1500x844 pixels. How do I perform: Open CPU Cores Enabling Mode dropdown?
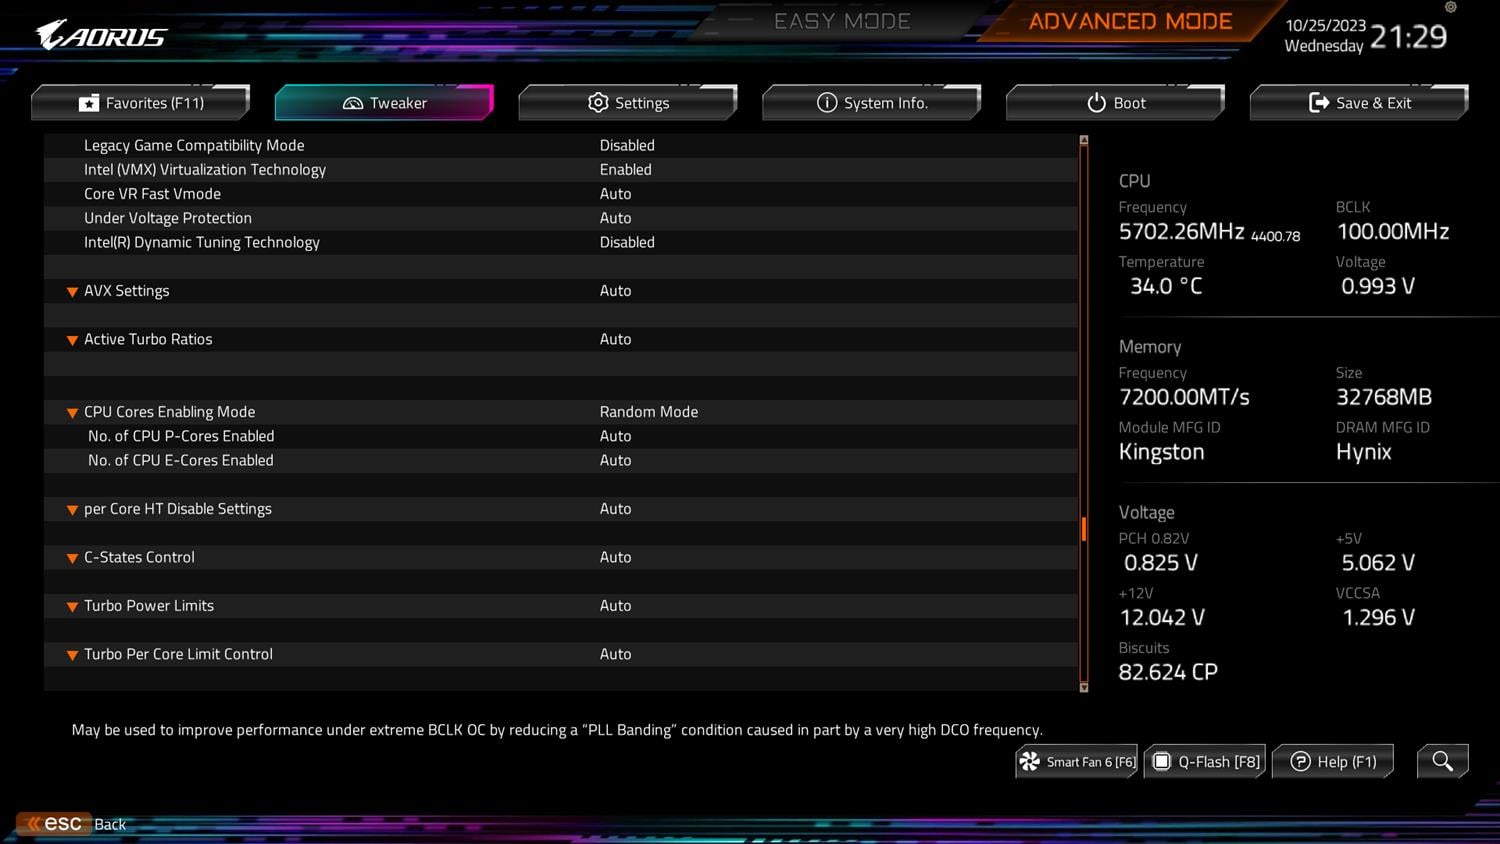(648, 412)
